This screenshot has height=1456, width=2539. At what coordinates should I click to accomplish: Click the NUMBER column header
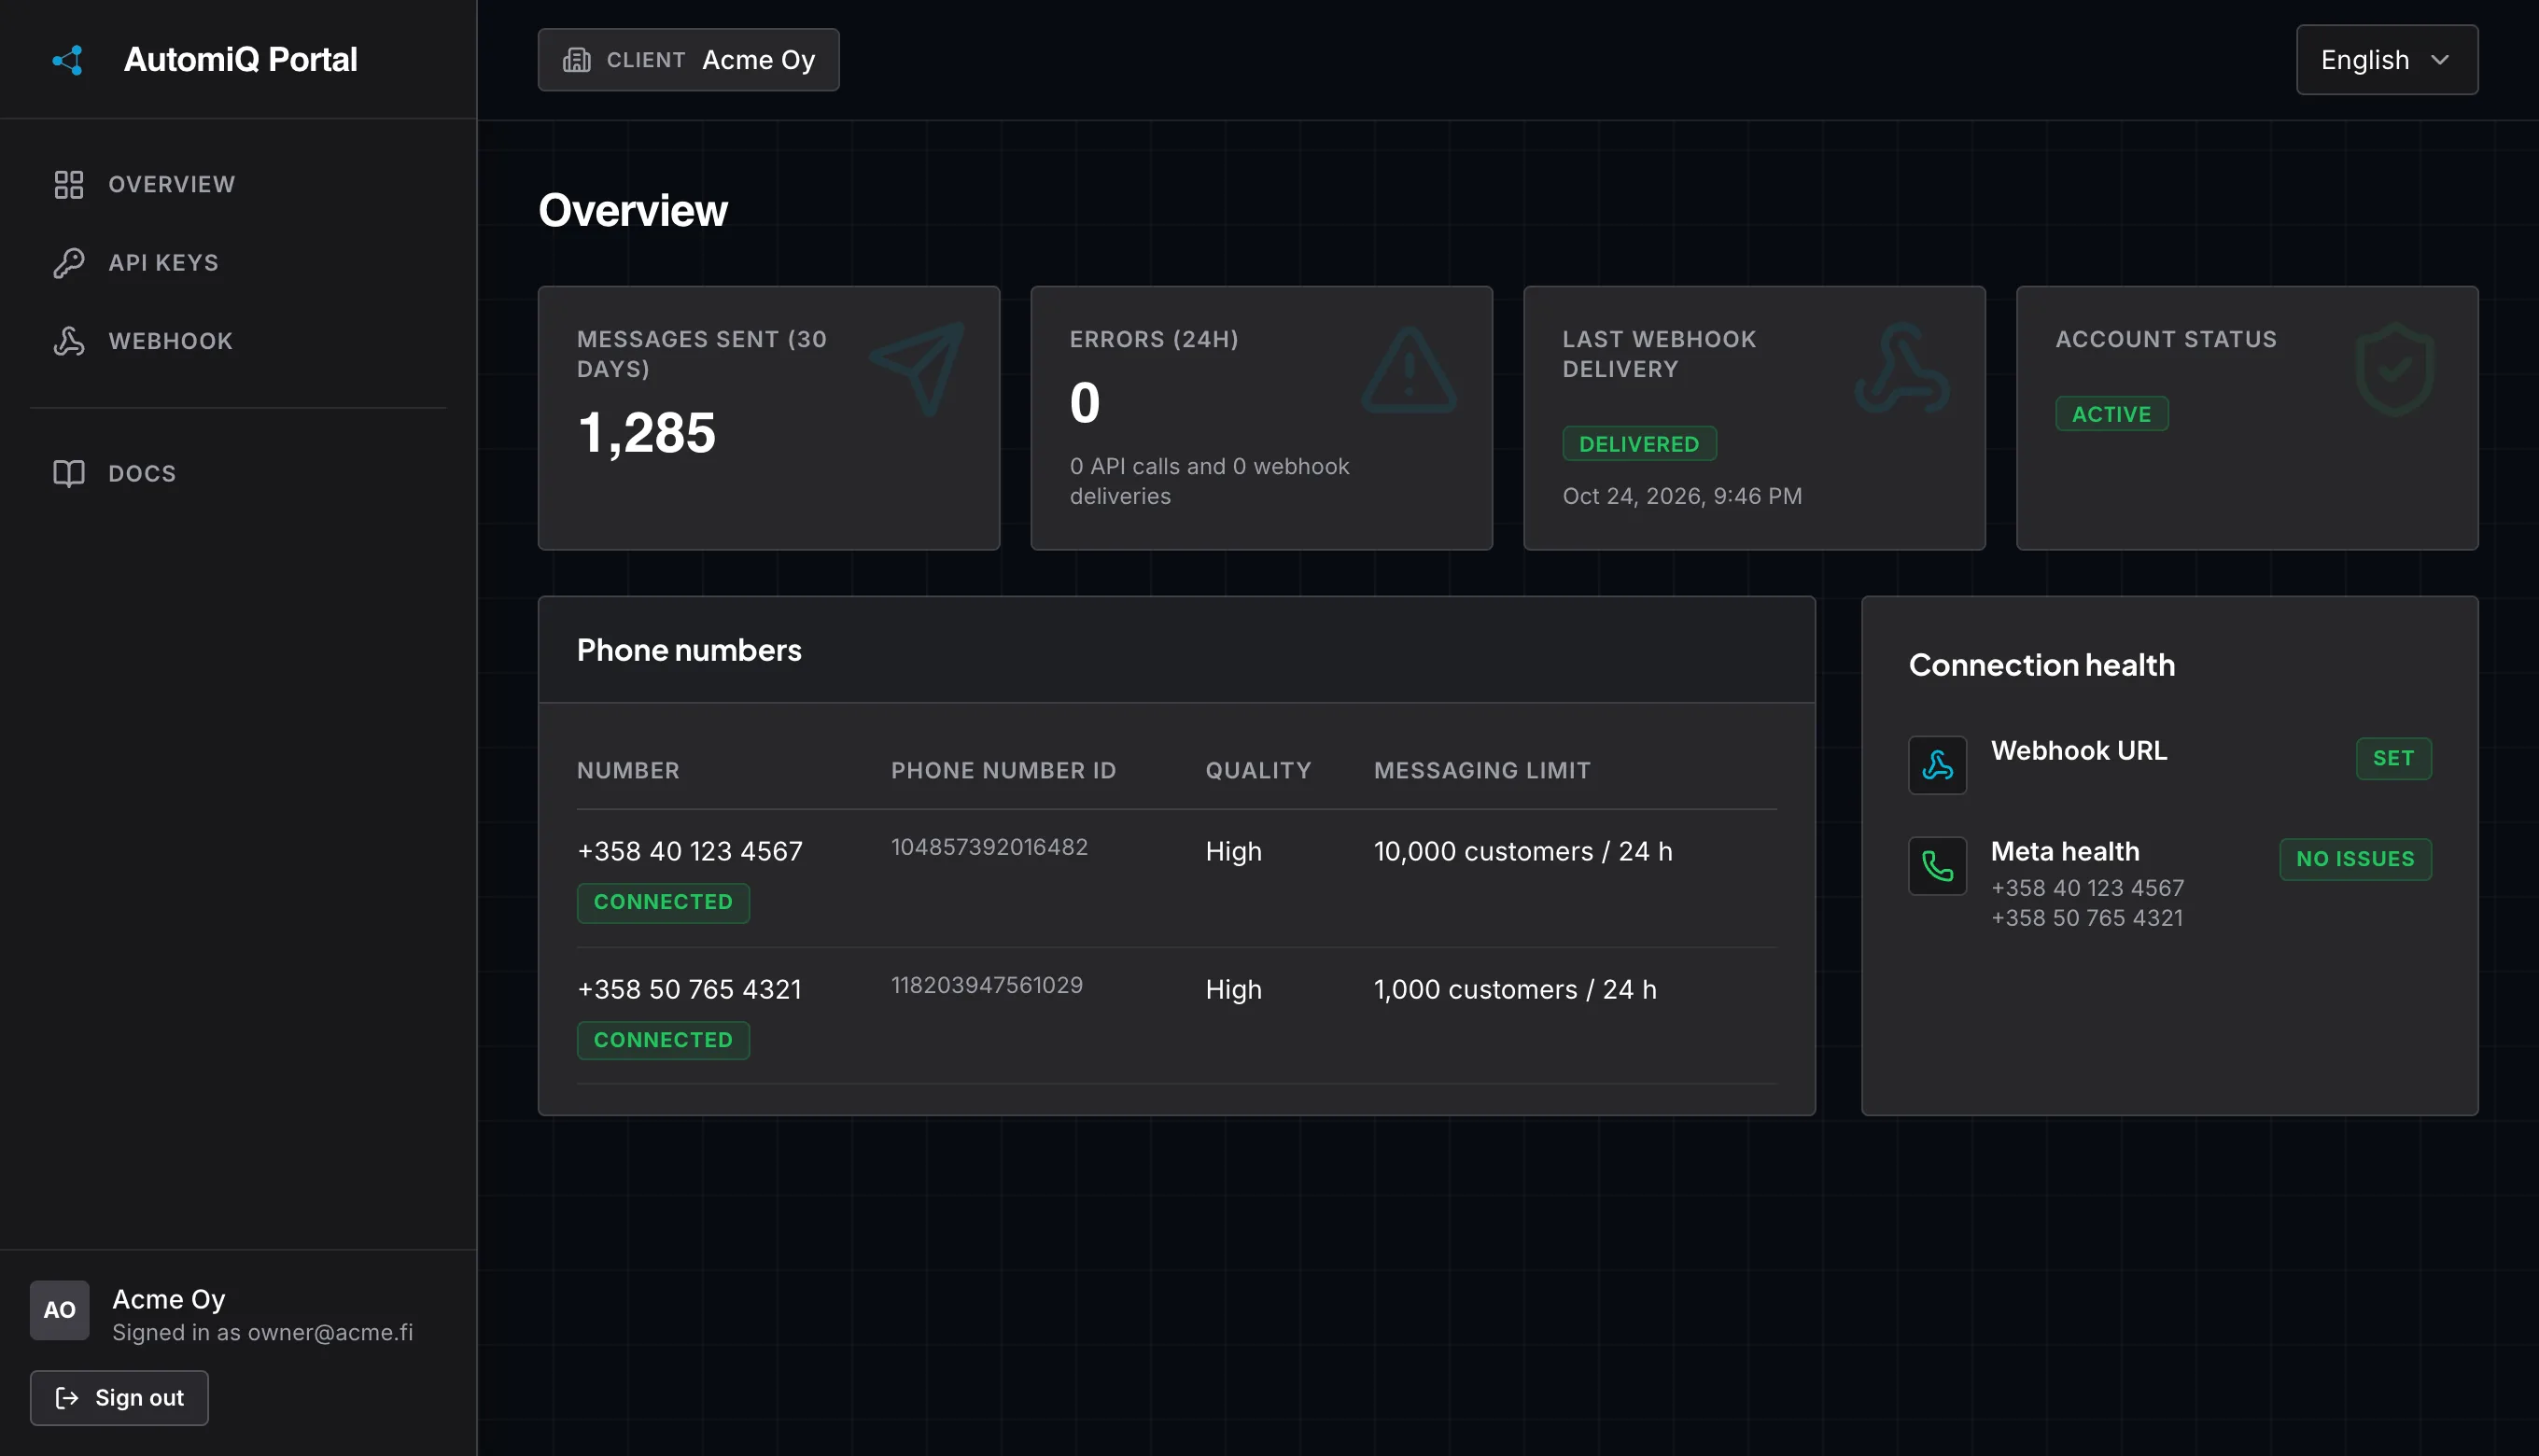click(628, 770)
